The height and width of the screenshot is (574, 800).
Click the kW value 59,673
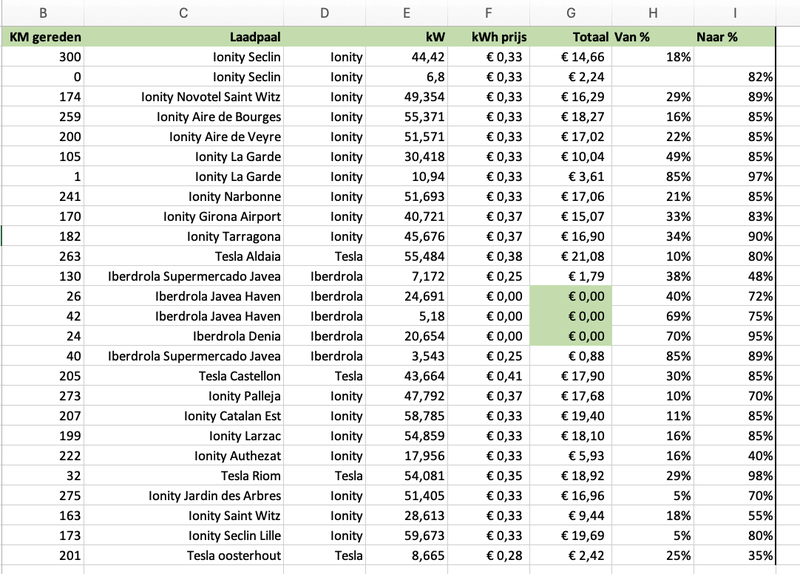407,535
